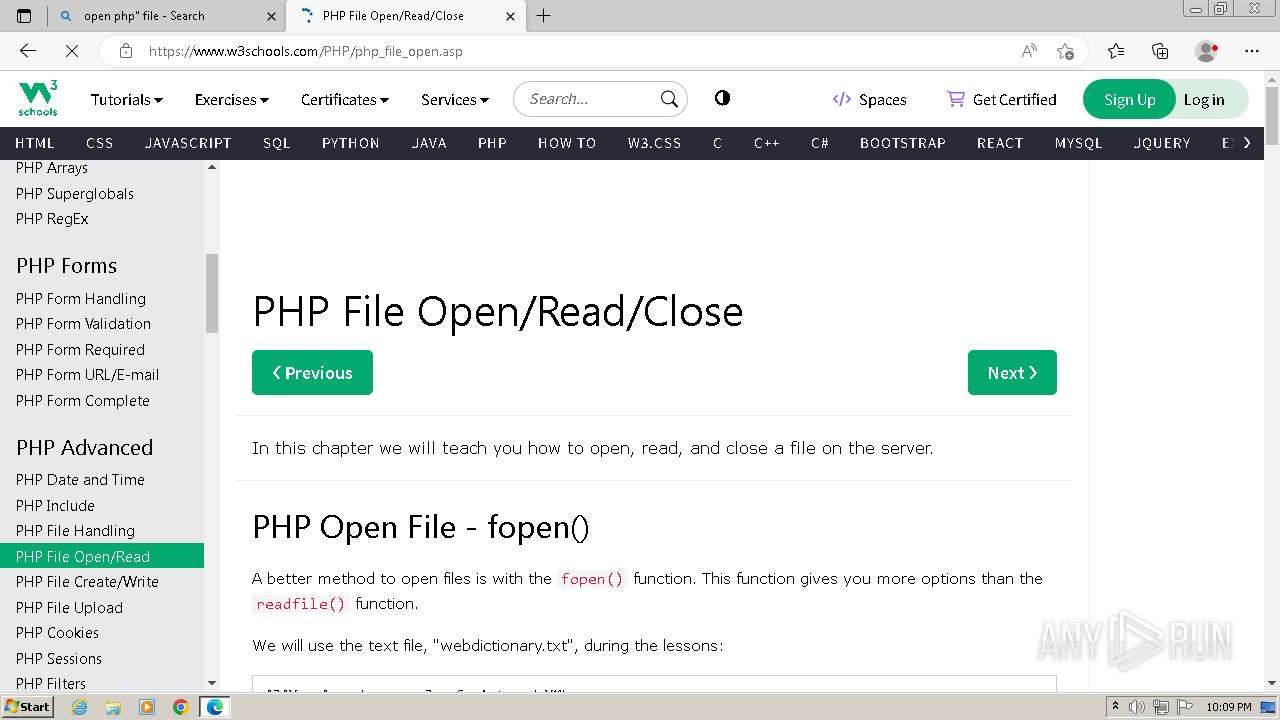This screenshot has width=1280, height=720.
Task: Click the Sign Up button
Action: (1129, 99)
